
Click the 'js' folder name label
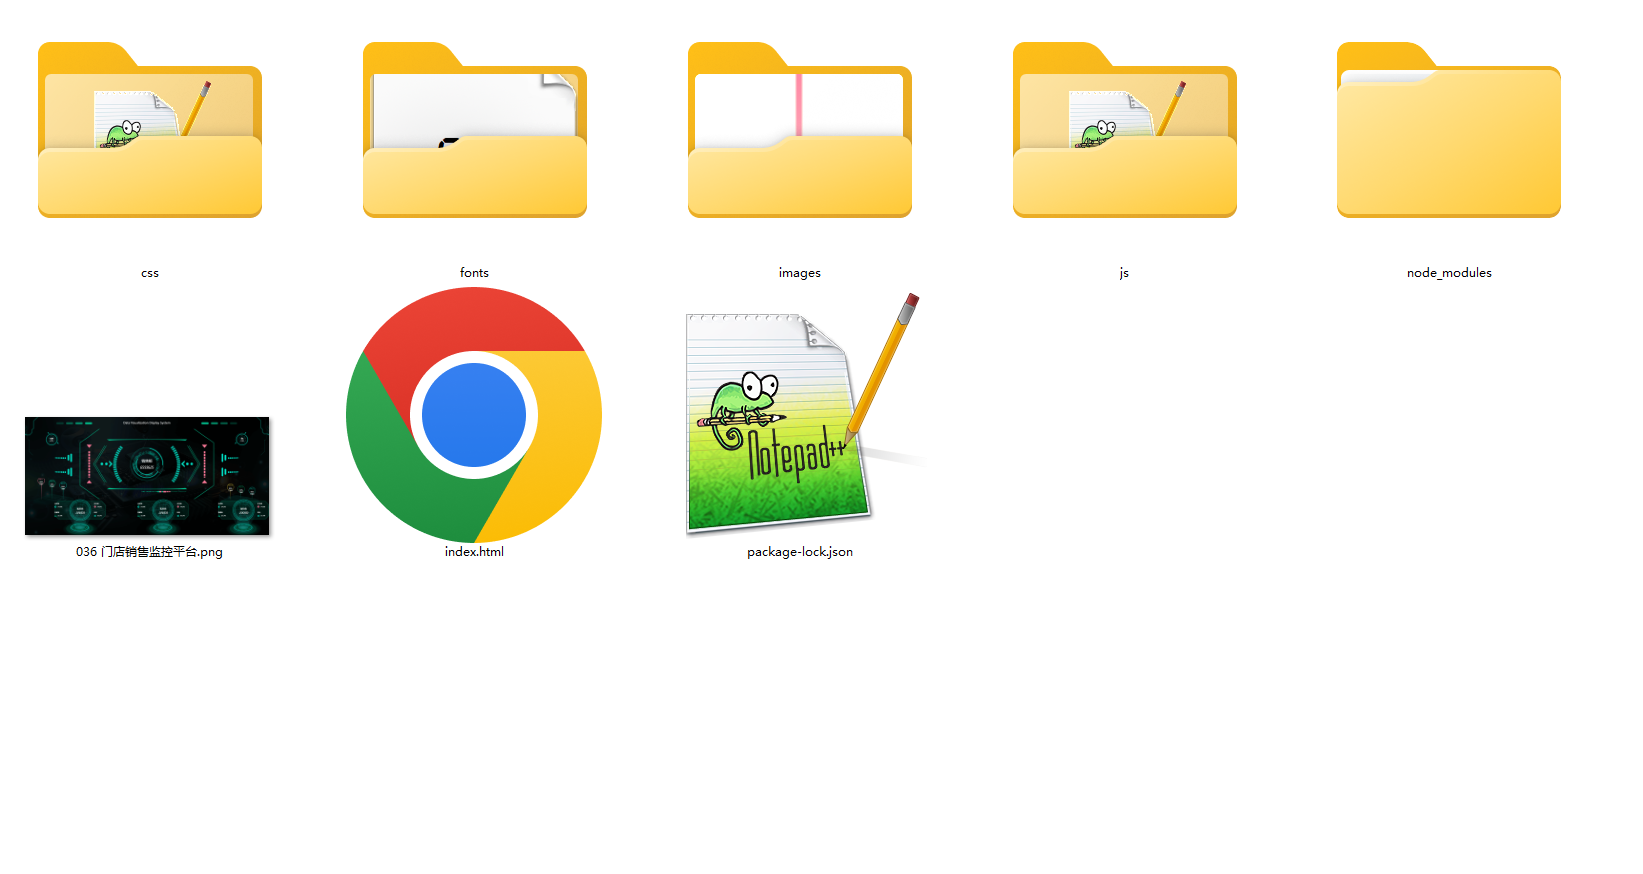[1124, 273]
